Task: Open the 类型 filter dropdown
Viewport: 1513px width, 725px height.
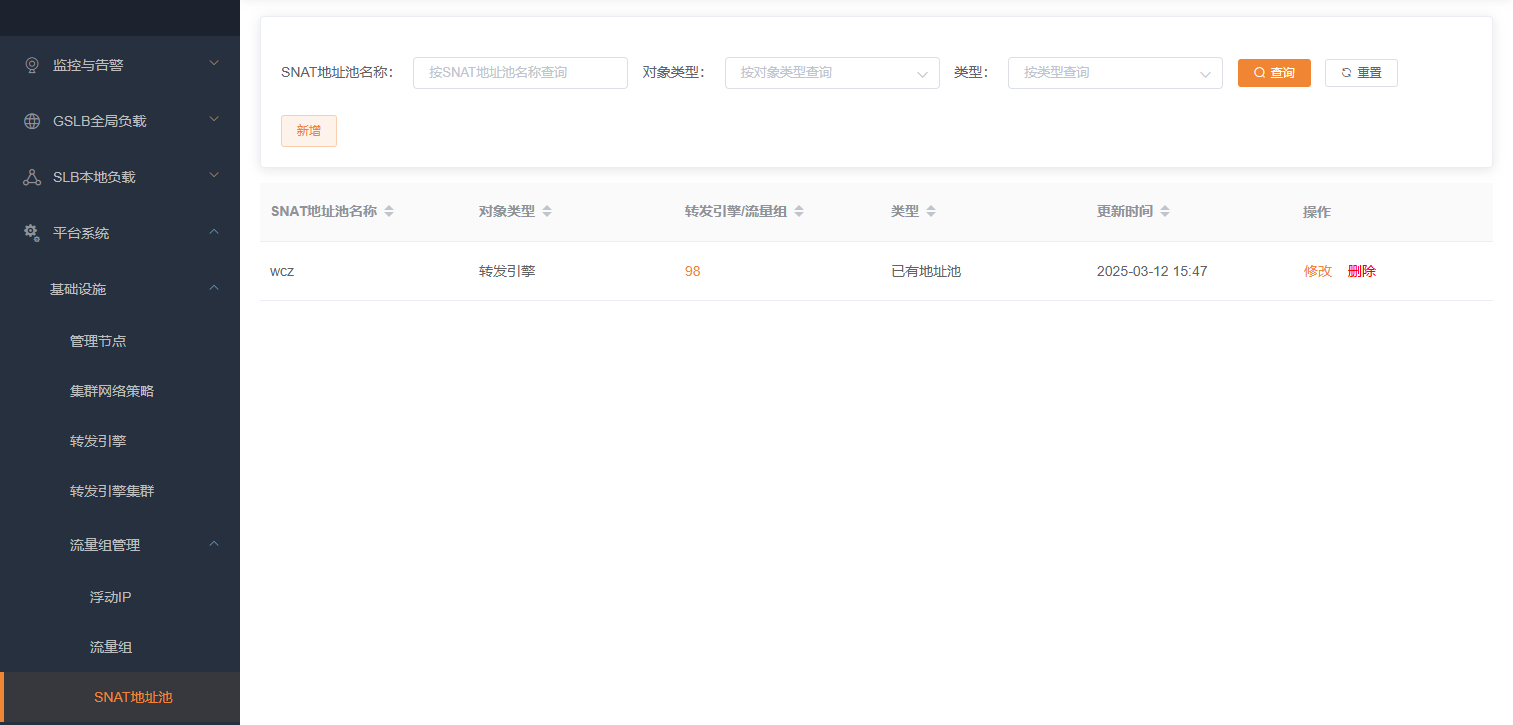Action: click(1114, 73)
